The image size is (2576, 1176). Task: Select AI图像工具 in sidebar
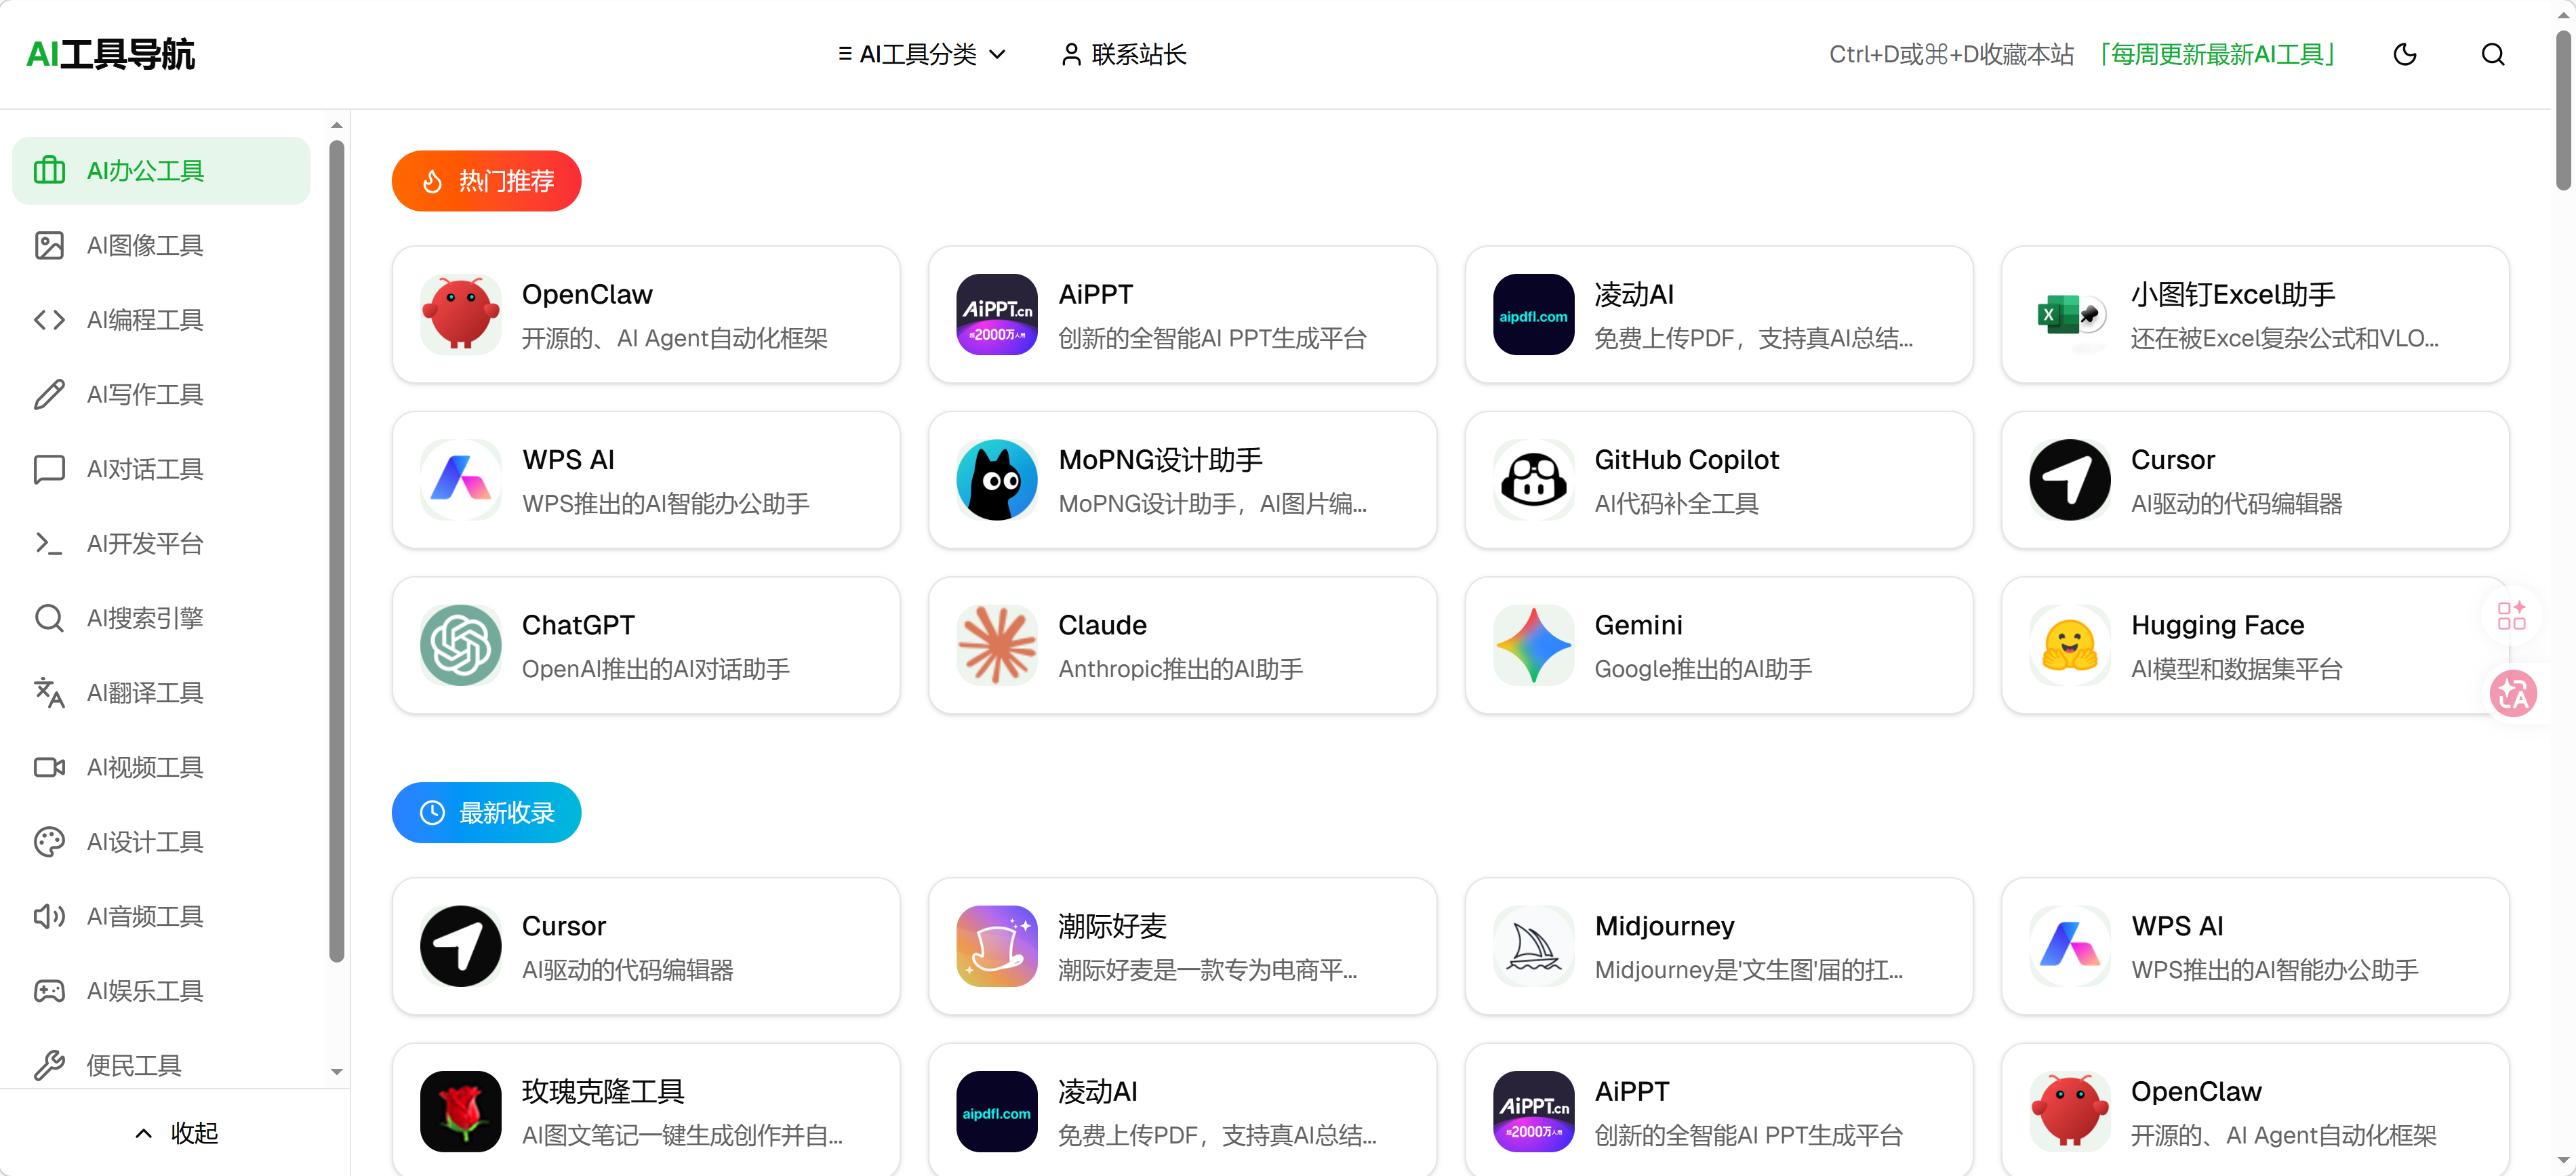pyautogui.click(x=145, y=245)
